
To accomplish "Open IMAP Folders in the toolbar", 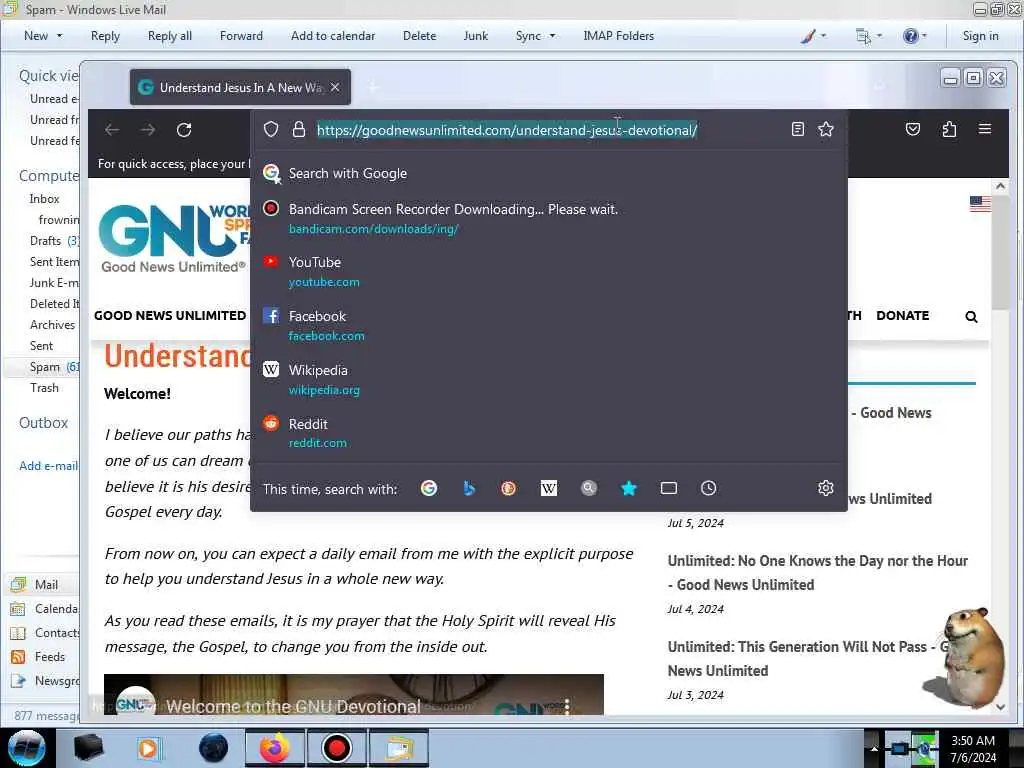I will 618,36.
